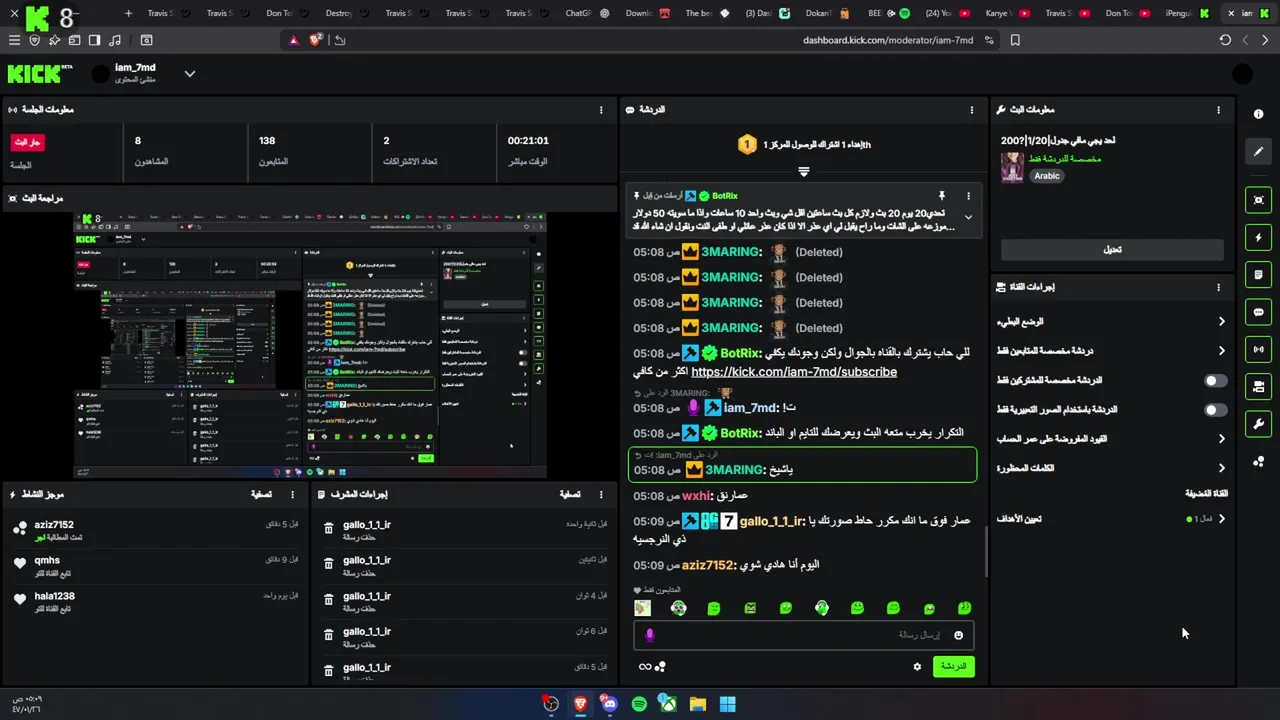Viewport: 1280px width, 720px height.
Task: Collapse the pinned BotRix message chevron
Action: [968, 217]
